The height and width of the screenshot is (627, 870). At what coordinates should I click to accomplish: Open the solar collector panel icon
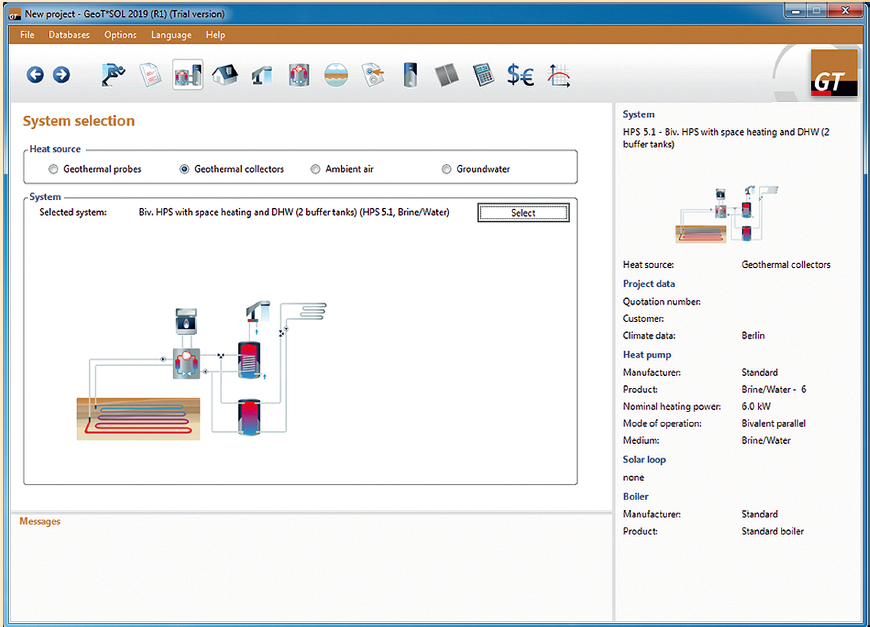pyautogui.click(x=446, y=75)
